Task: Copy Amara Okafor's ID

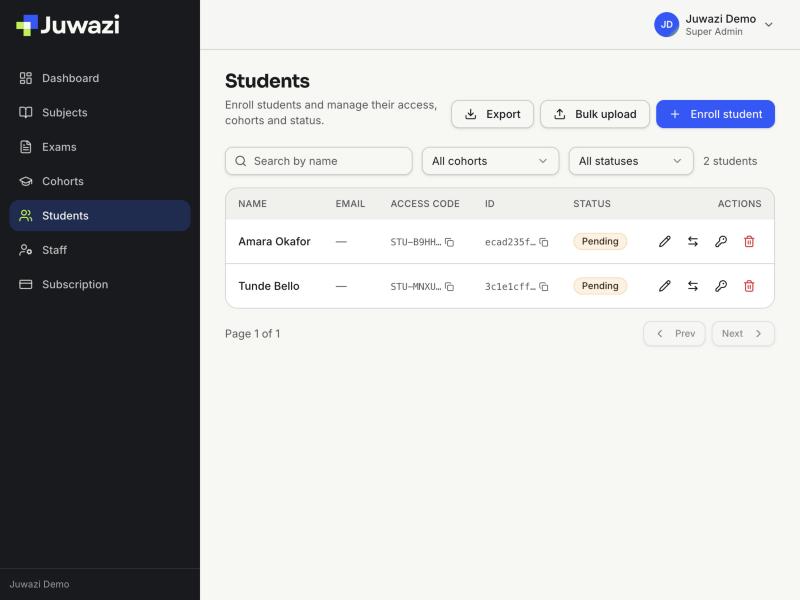Action: [x=544, y=242]
